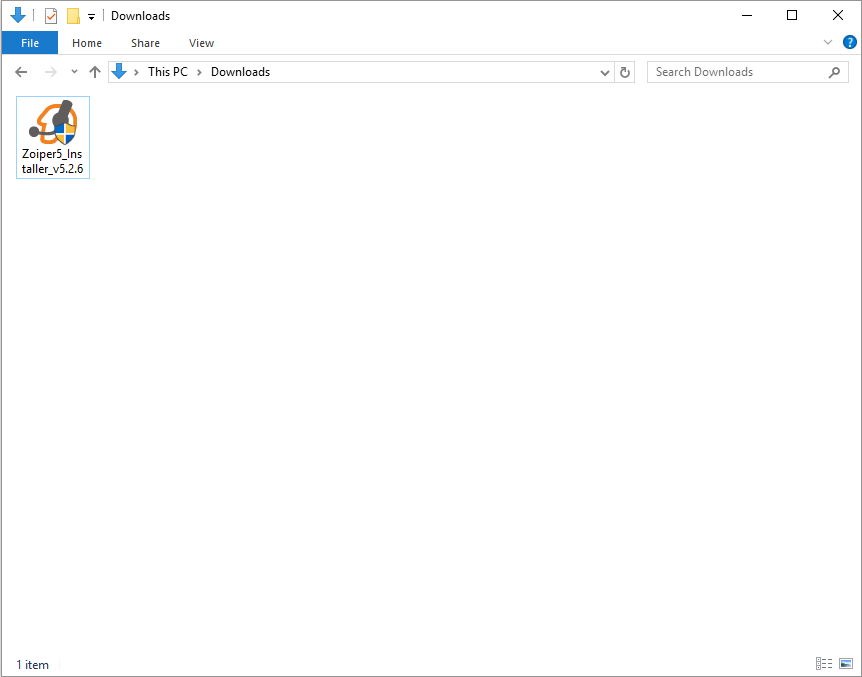Open Customize Quick Access Toolbar dropdown

coord(91,17)
